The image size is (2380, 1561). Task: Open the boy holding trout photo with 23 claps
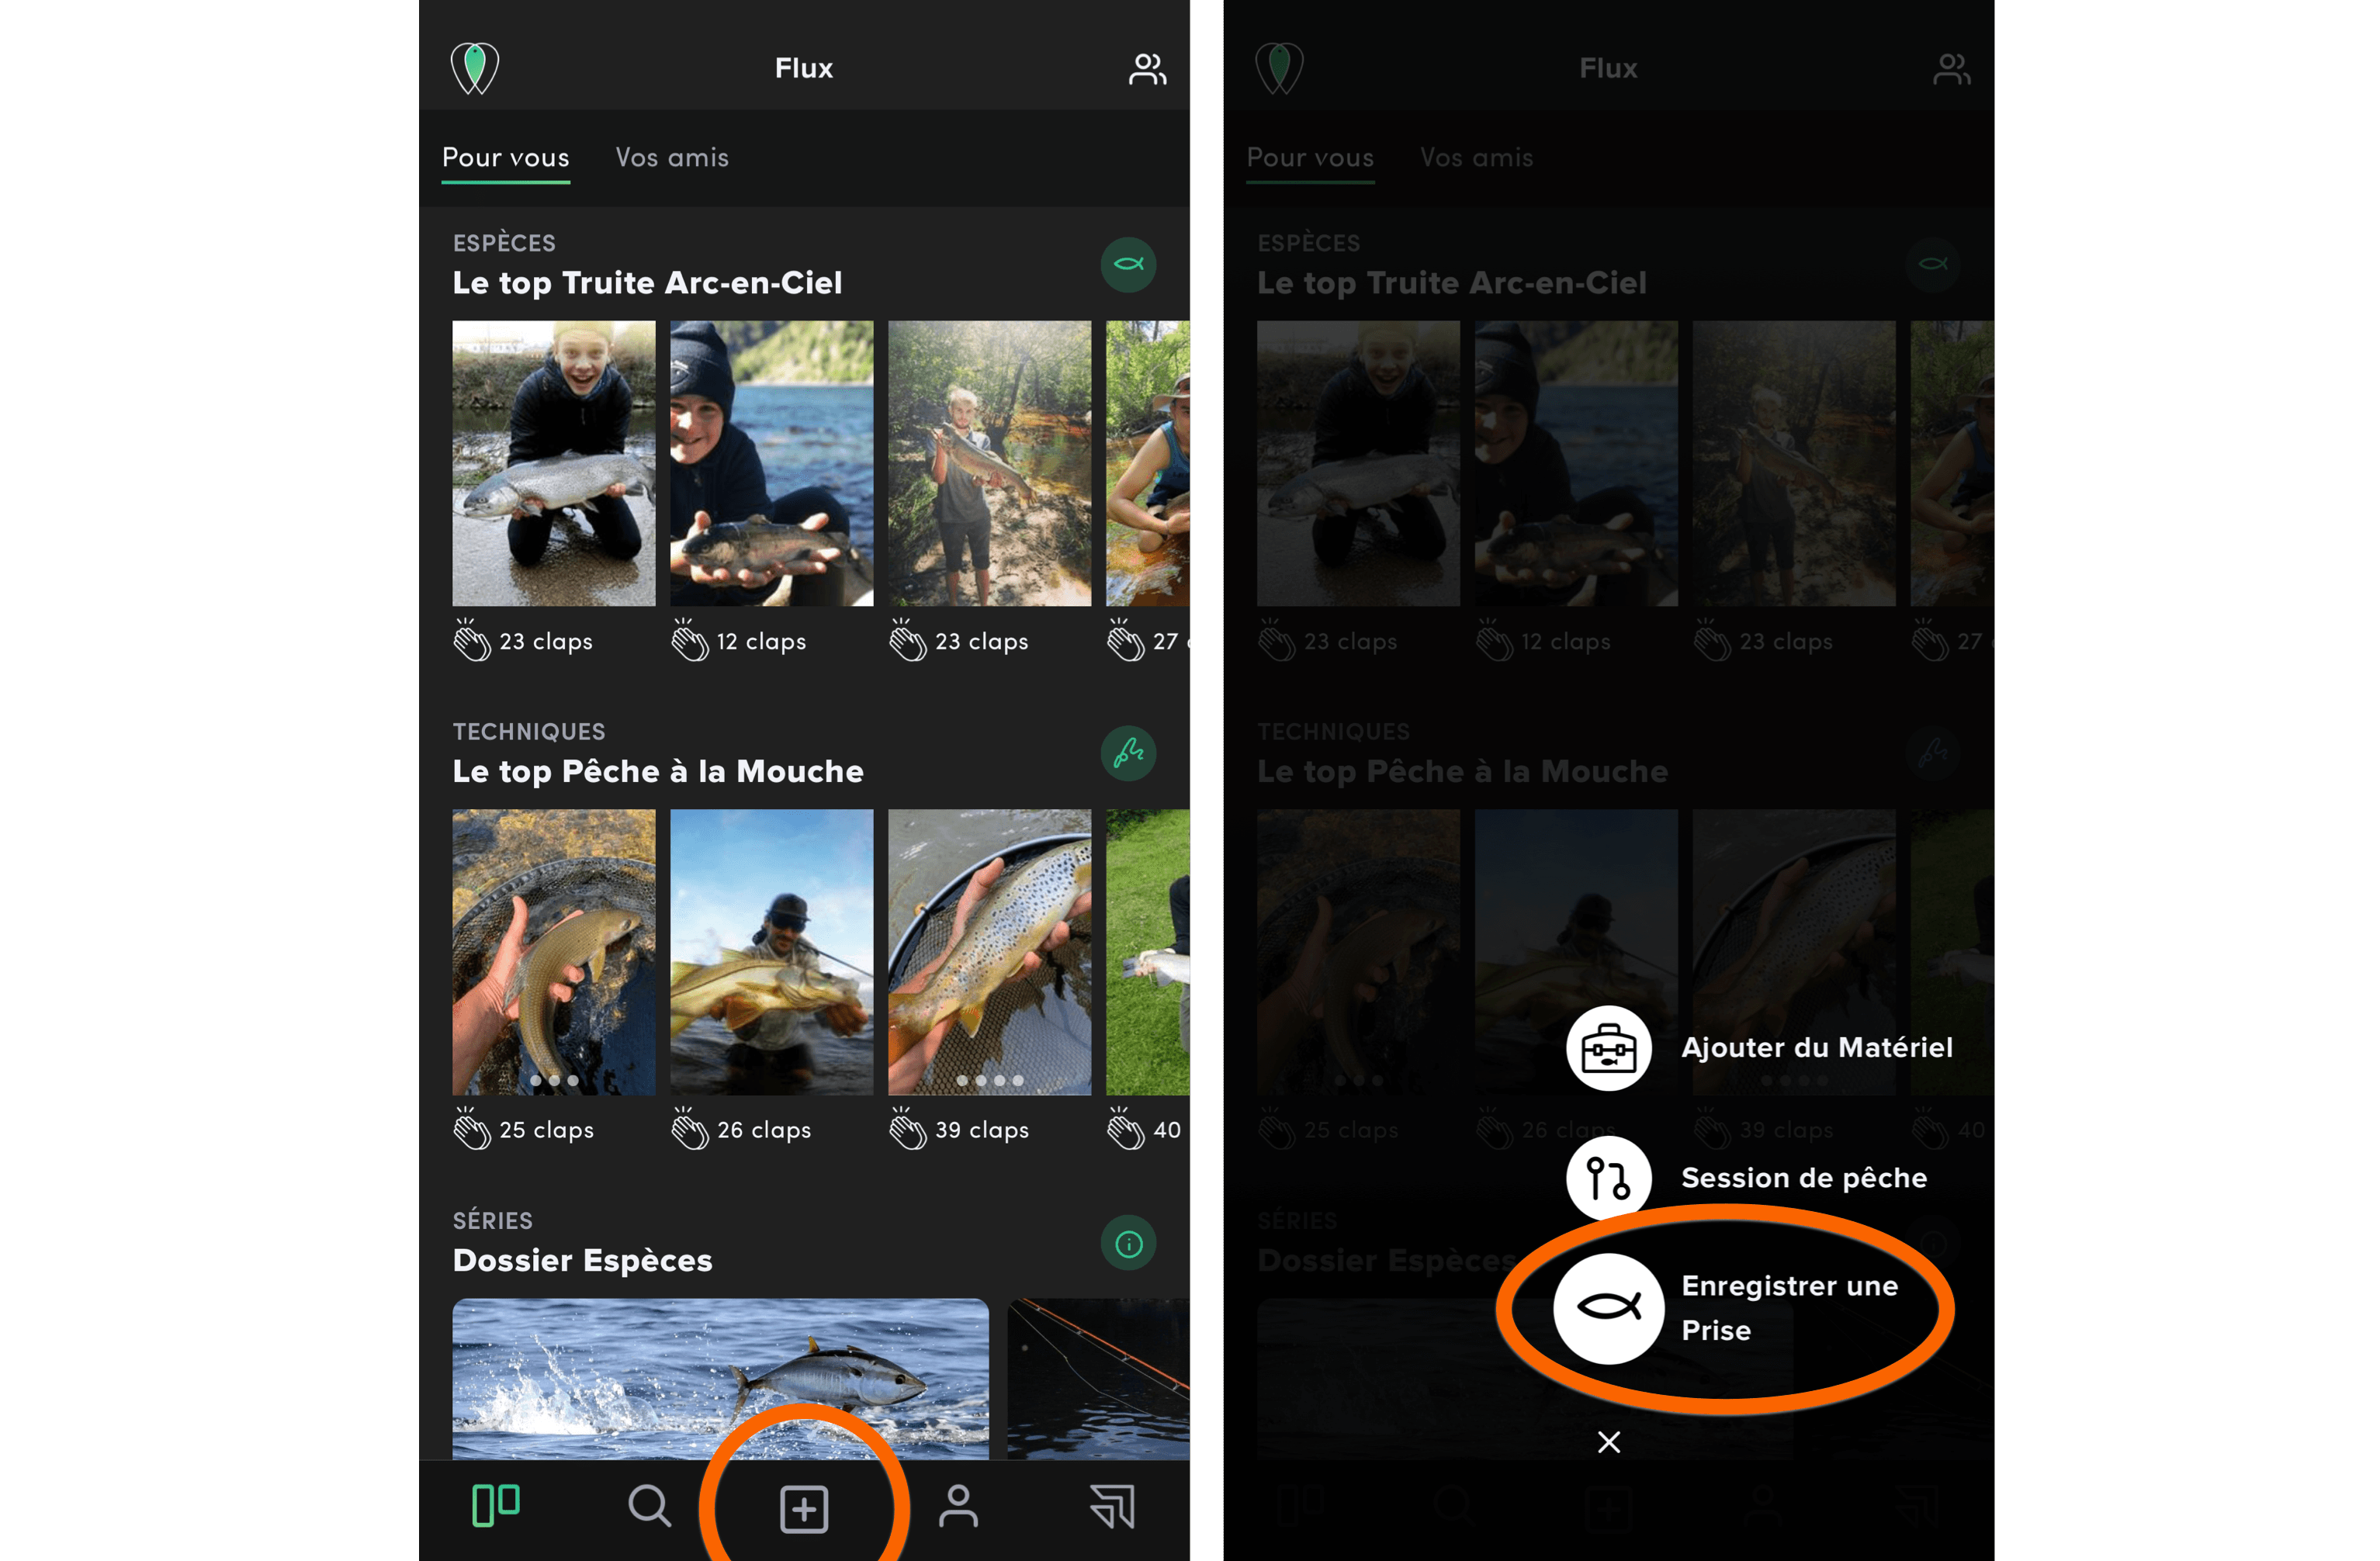(554, 463)
